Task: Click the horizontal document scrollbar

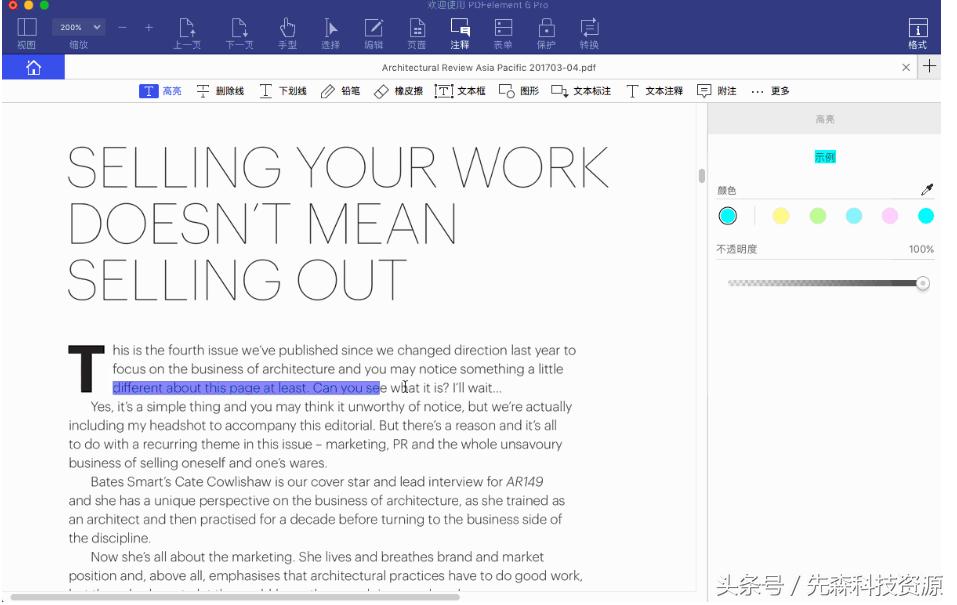Action: click(x=235, y=597)
